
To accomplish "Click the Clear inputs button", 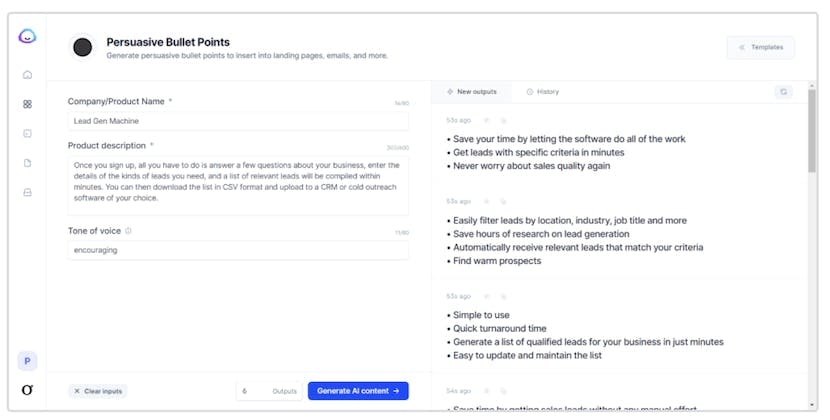I will pyautogui.click(x=98, y=391).
